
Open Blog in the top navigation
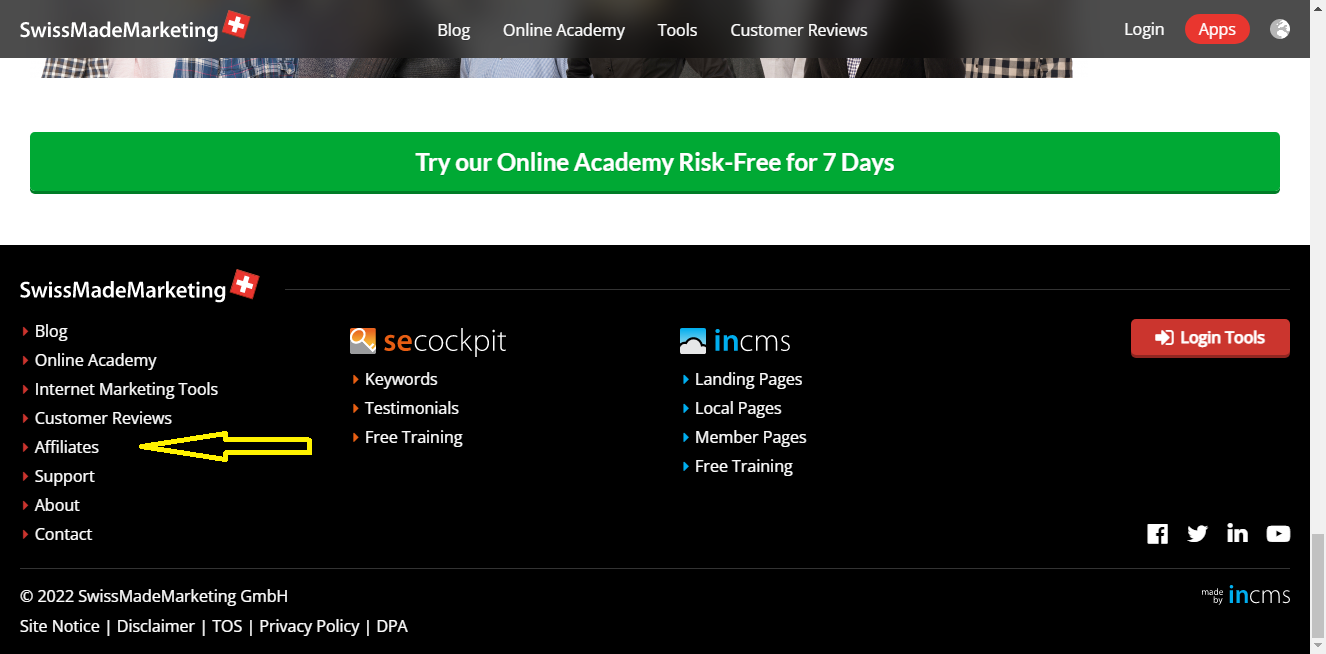click(453, 30)
